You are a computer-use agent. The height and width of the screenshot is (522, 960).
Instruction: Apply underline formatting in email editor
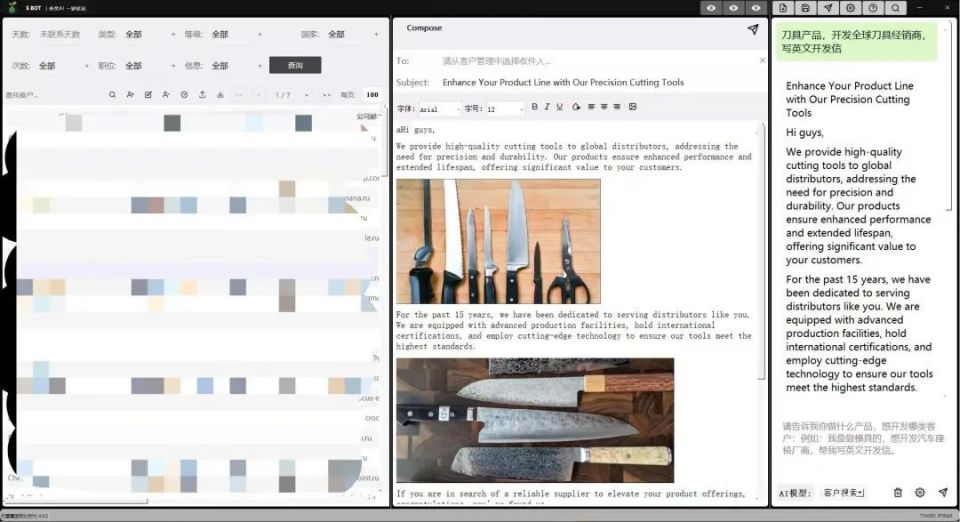[x=560, y=106]
